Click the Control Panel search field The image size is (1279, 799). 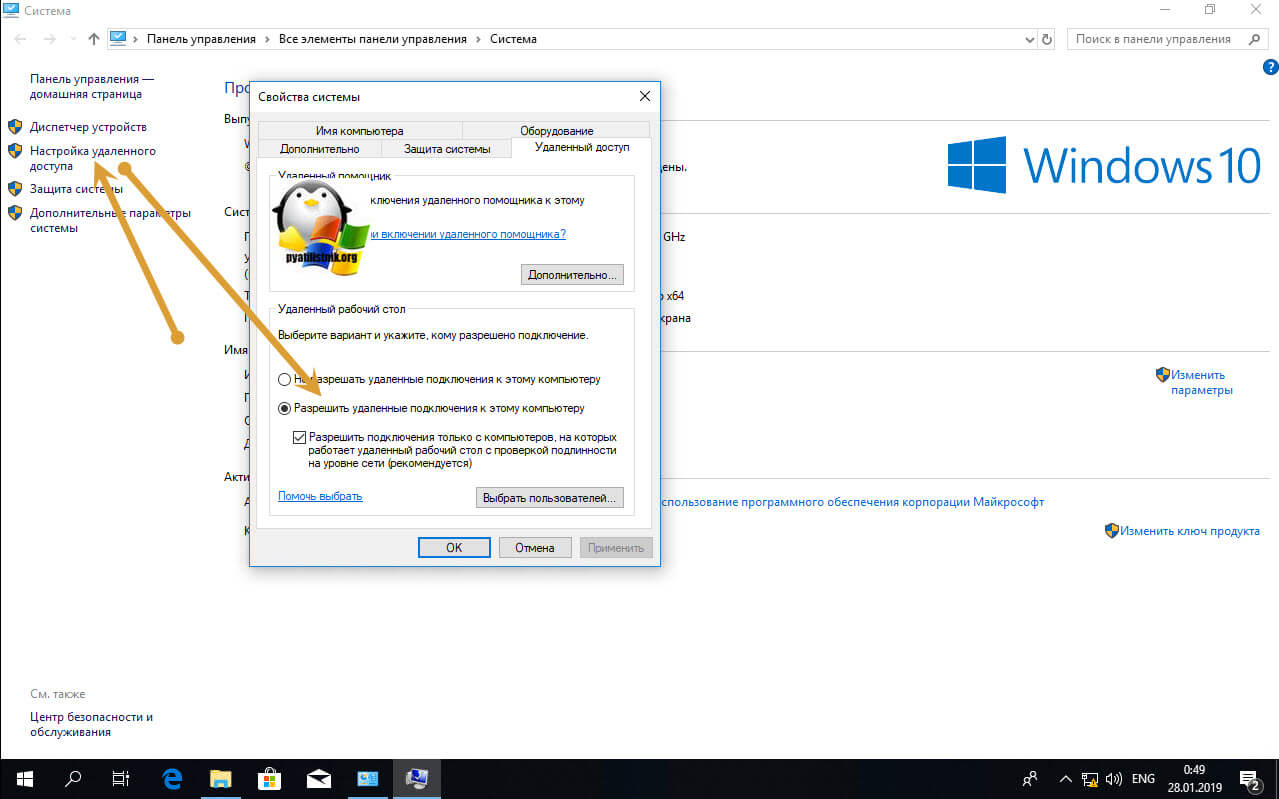pos(1155,39)
